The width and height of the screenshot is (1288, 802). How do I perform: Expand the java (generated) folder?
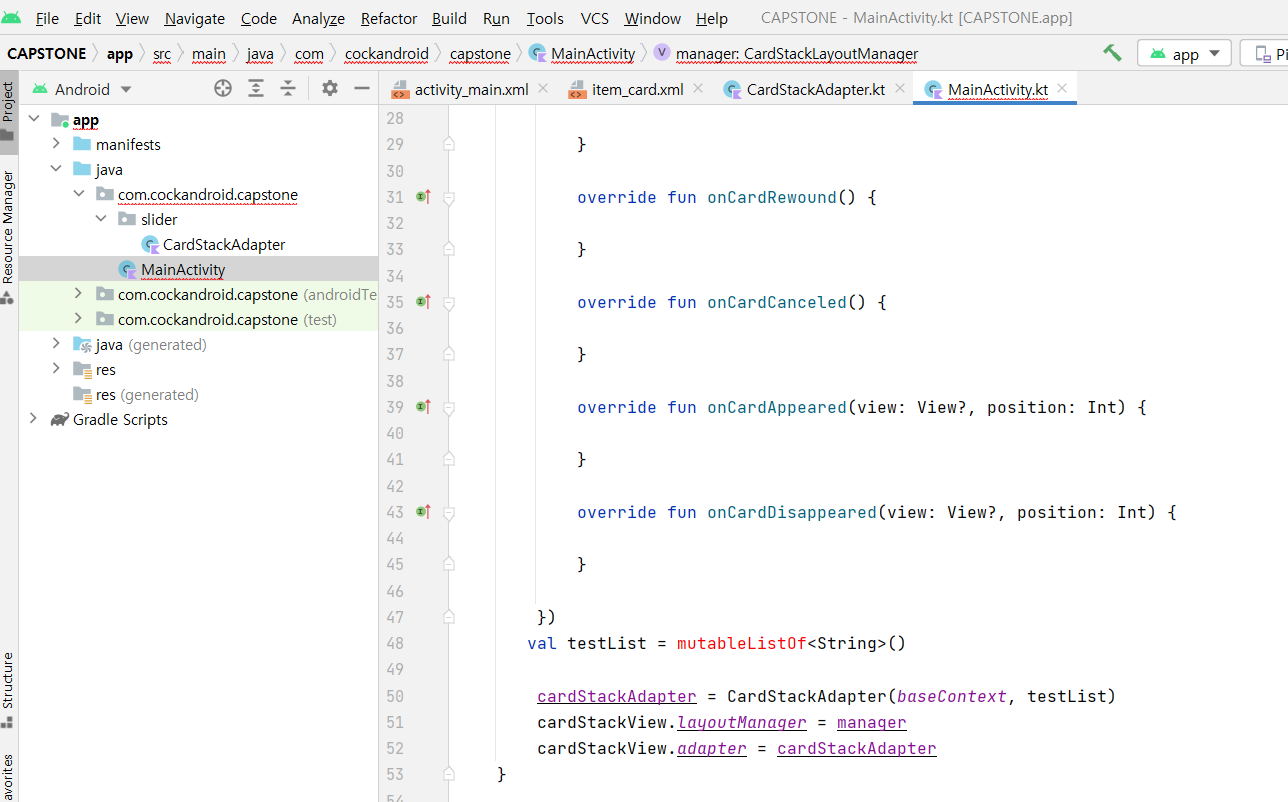click(x=56, y=344)
